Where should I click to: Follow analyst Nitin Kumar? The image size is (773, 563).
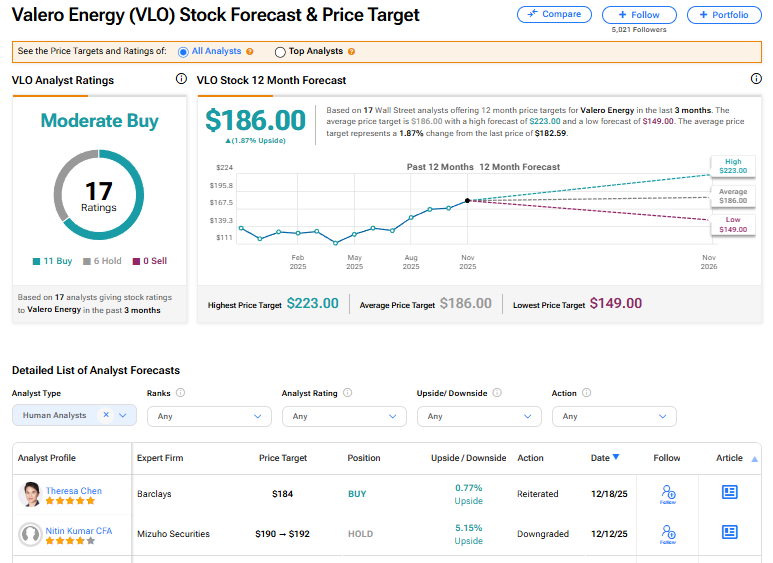[668, 533]
